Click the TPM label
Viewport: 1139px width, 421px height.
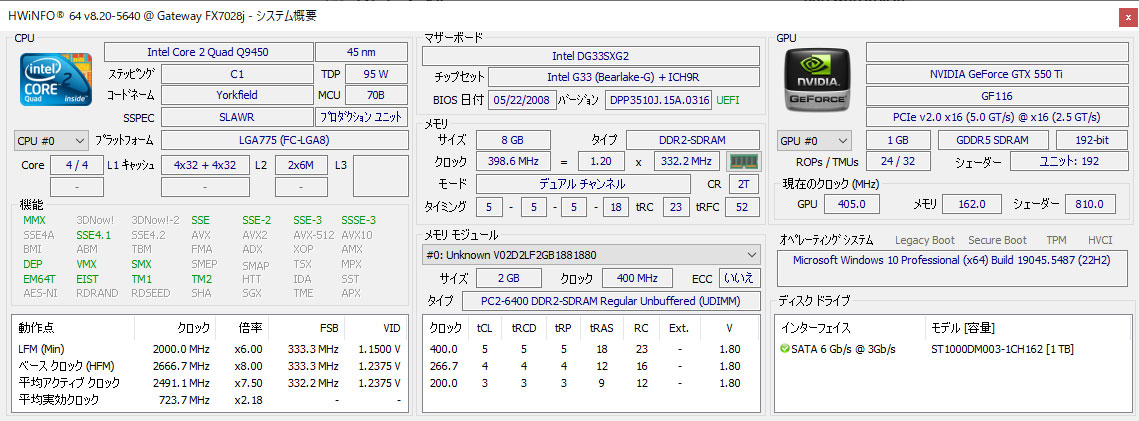(1056, 240)
